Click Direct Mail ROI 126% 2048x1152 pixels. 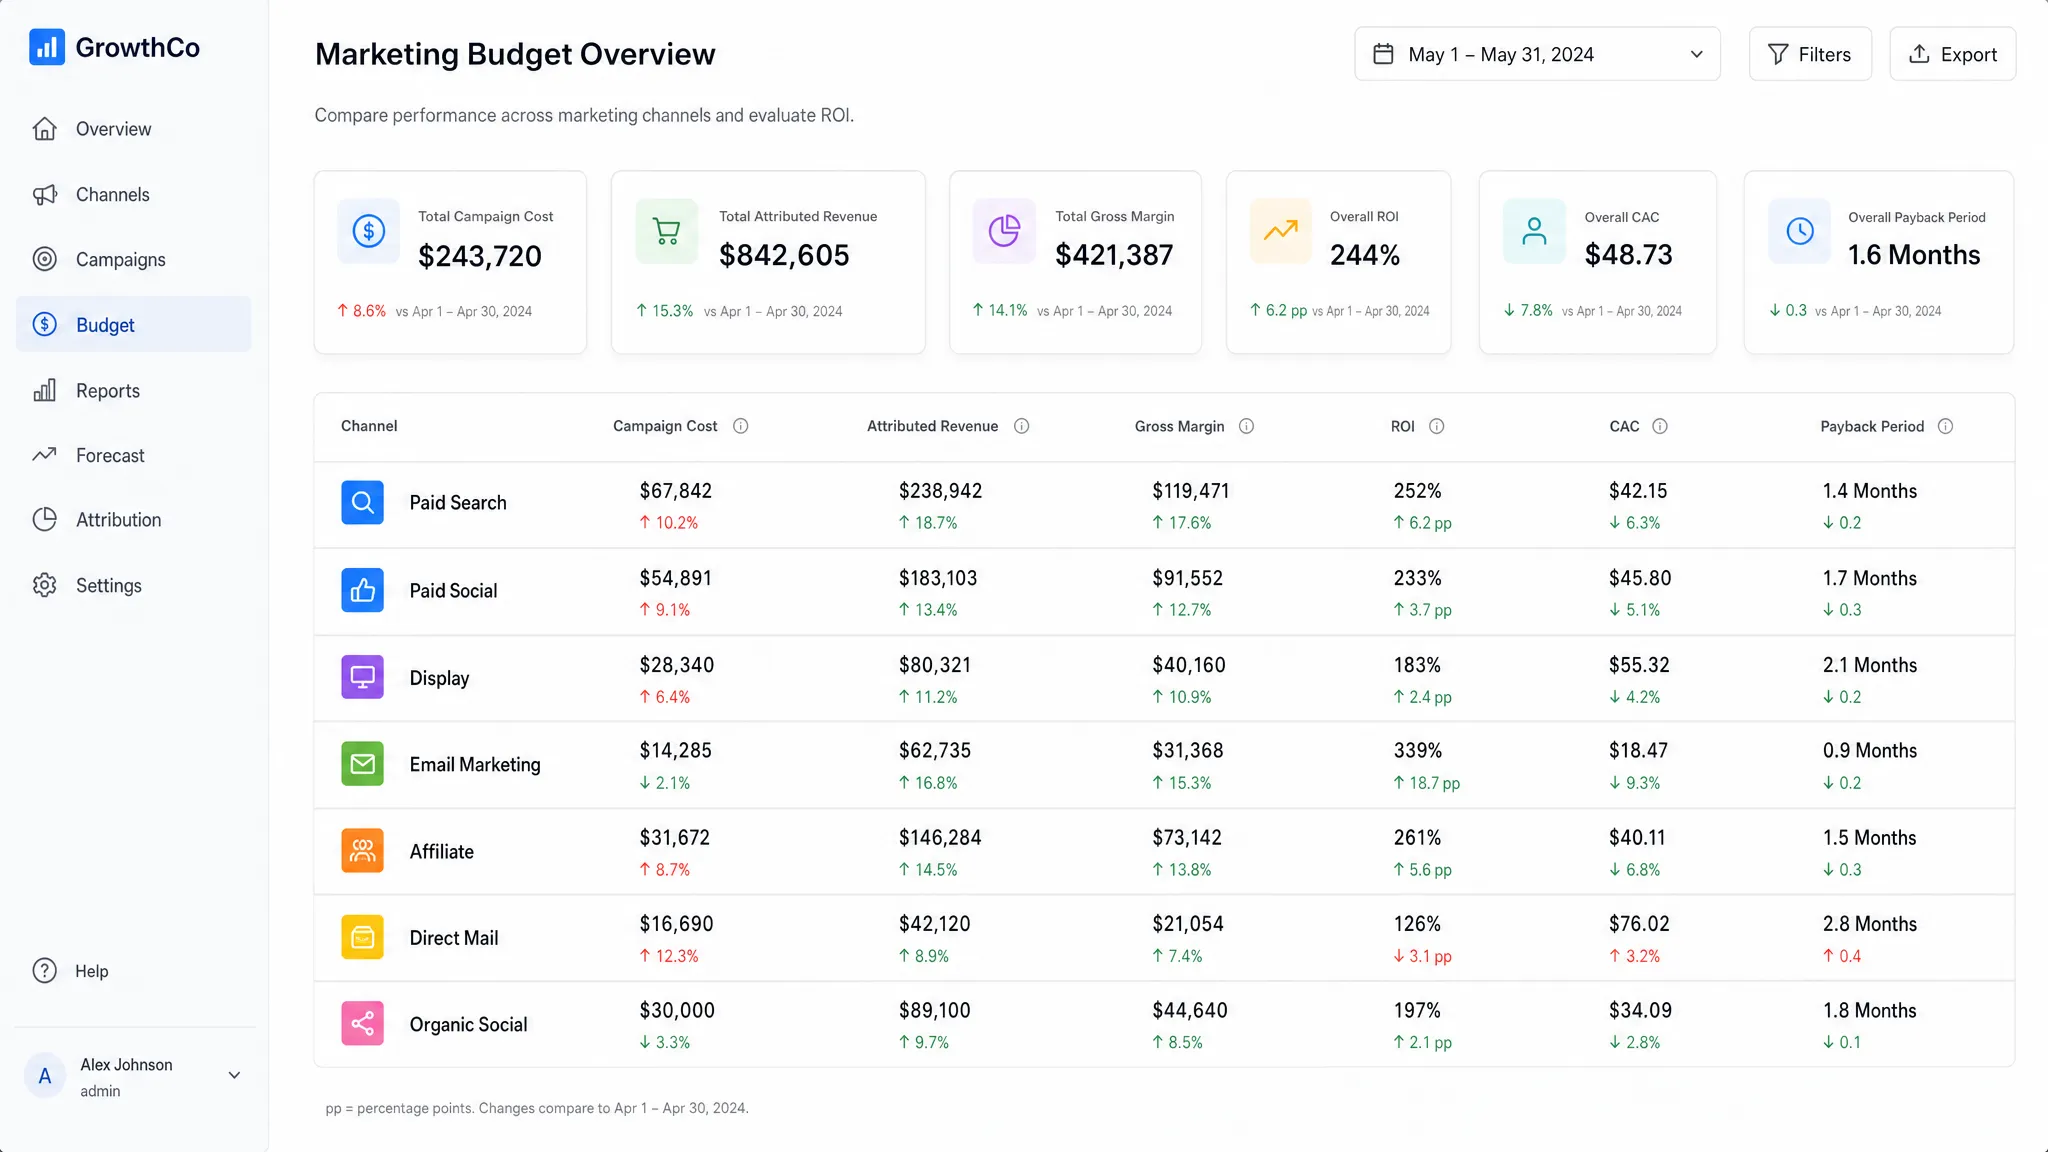pyautogui.click(x=1418, y=924)
